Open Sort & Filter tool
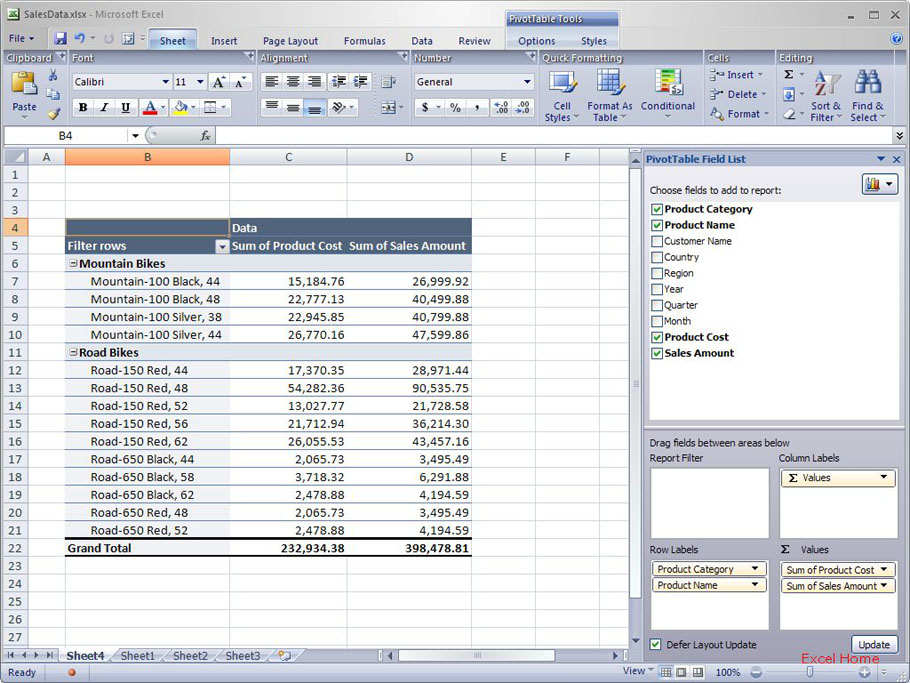Image resolution: width=910 pixels, height=683 pixels. coord(826,84)
